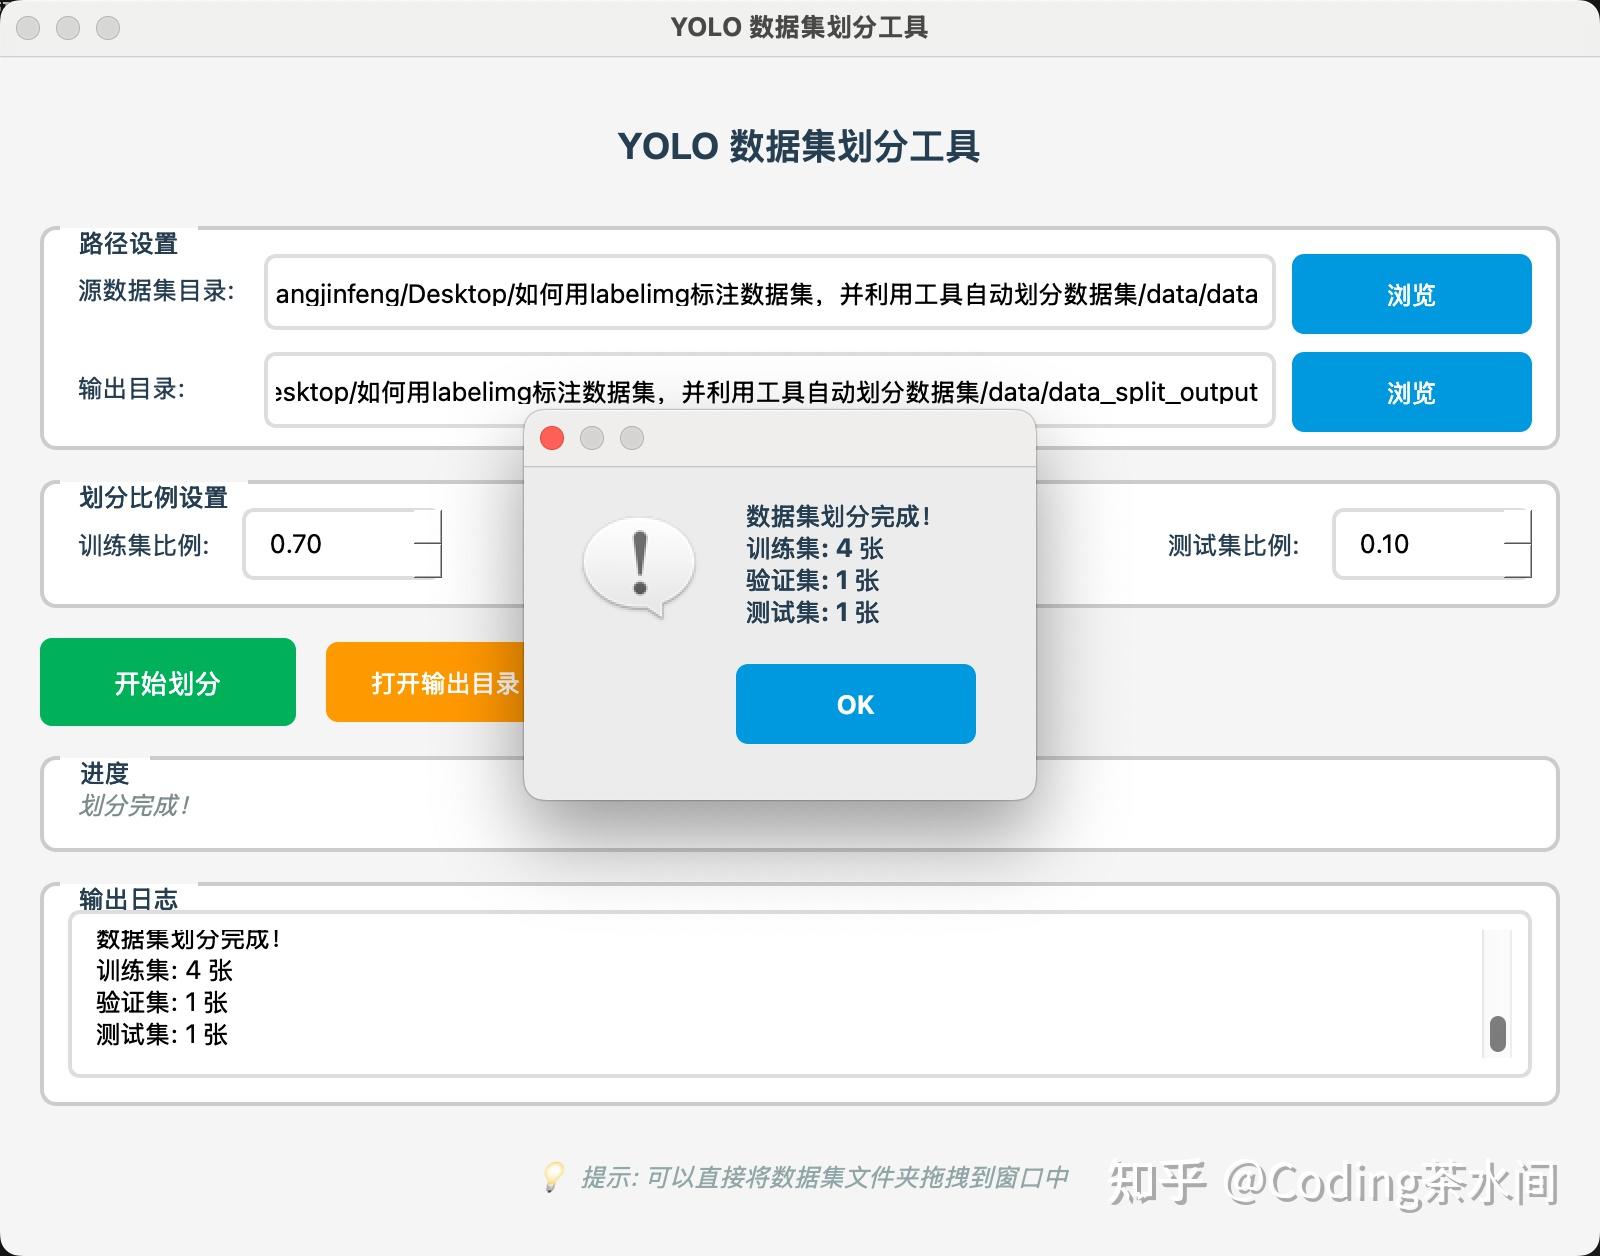Select the source dataset path input field
This screenshot has width=1600, height=1256.
point(770,294)
